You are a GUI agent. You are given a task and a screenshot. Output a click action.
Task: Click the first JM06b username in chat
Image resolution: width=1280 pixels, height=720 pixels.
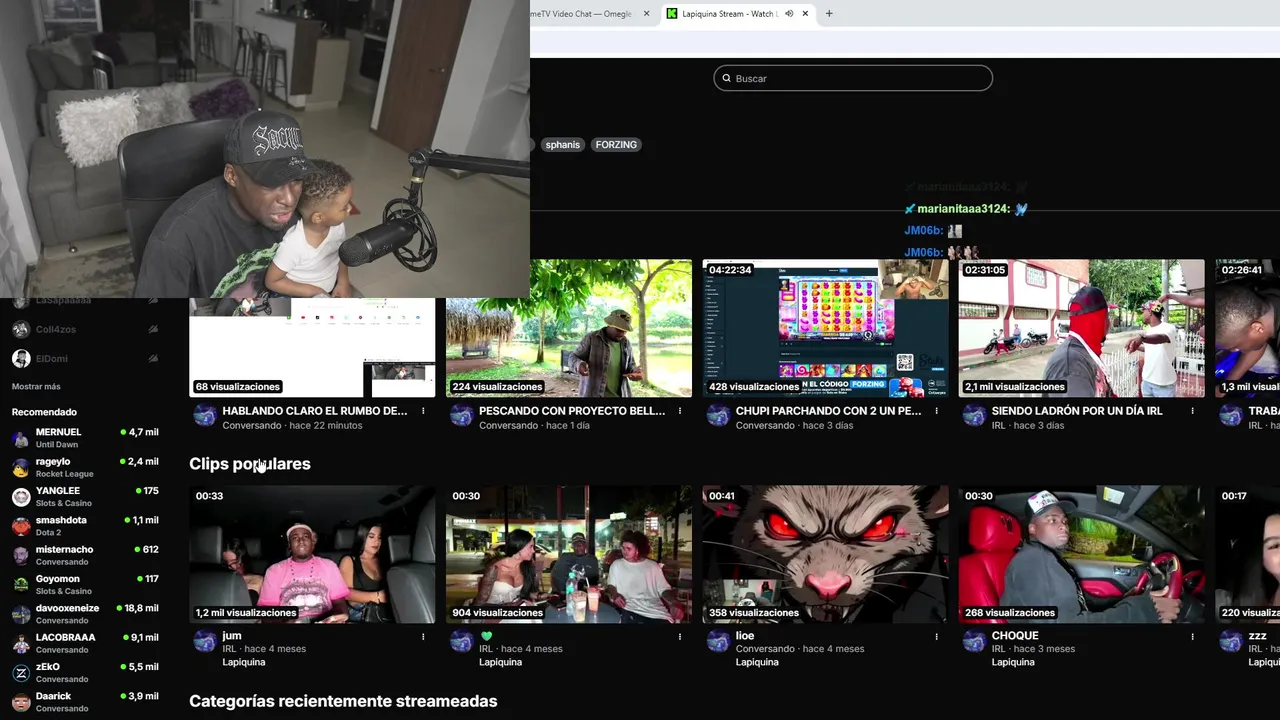tap(923, 231)
